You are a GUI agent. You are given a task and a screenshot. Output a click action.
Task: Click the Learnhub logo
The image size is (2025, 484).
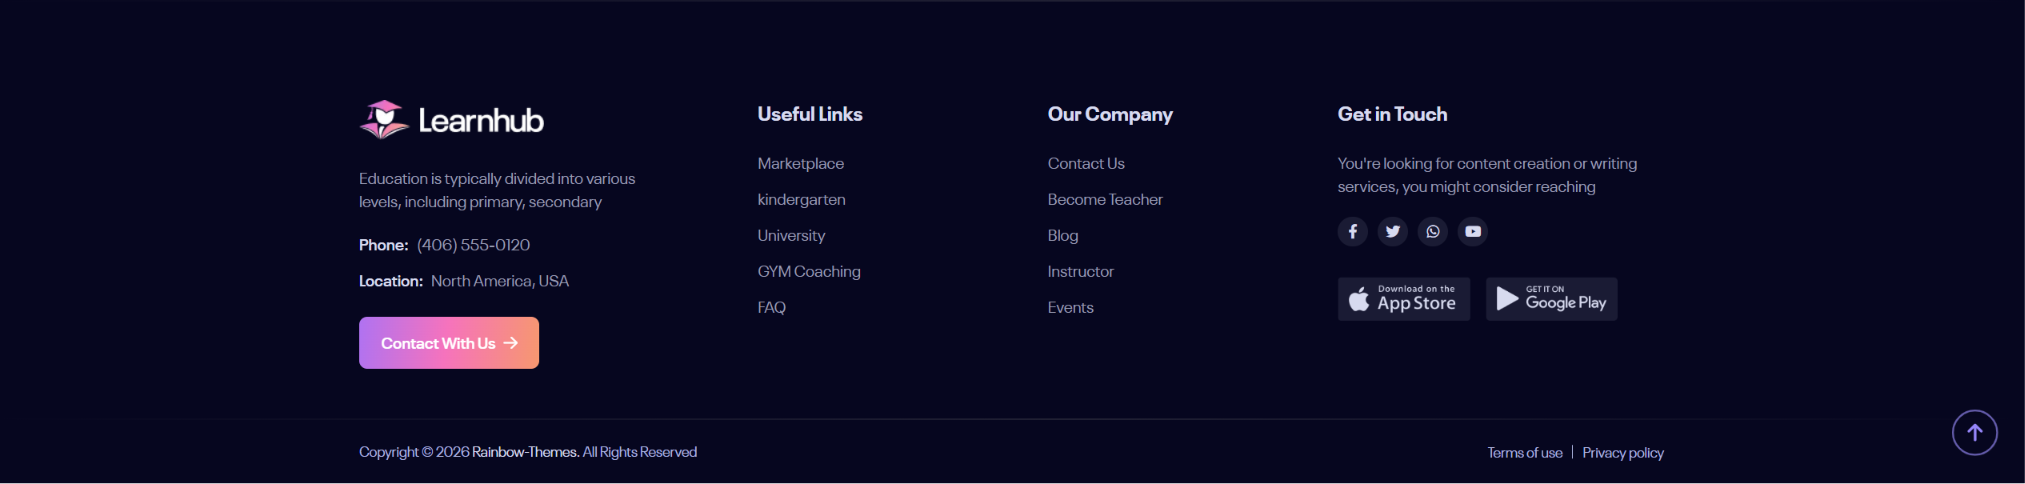point(451,120)
